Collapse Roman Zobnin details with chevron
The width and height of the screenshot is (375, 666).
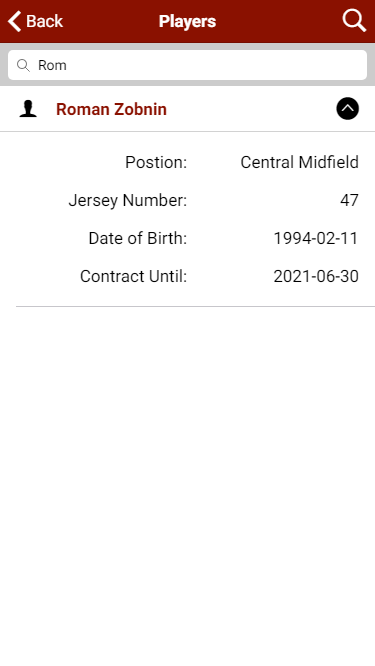click(347, 109)
